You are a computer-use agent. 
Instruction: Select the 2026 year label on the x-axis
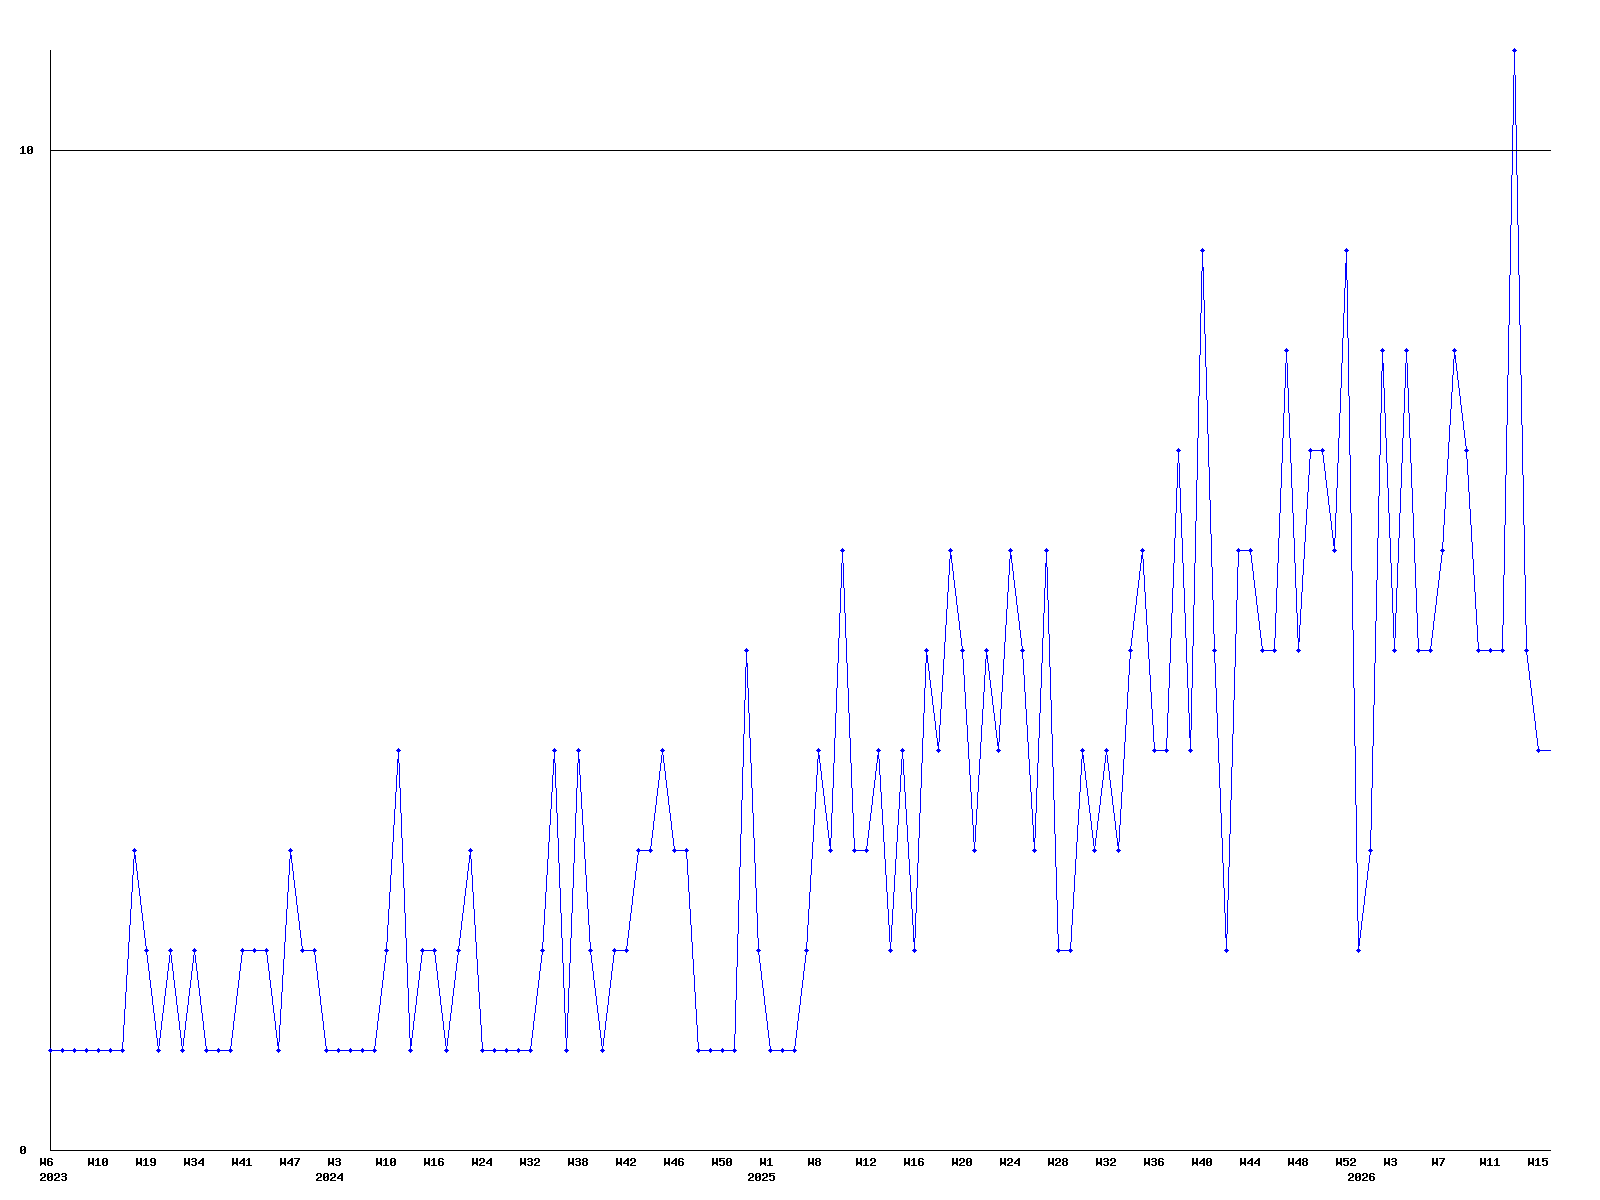(x=1361, y=1177)
